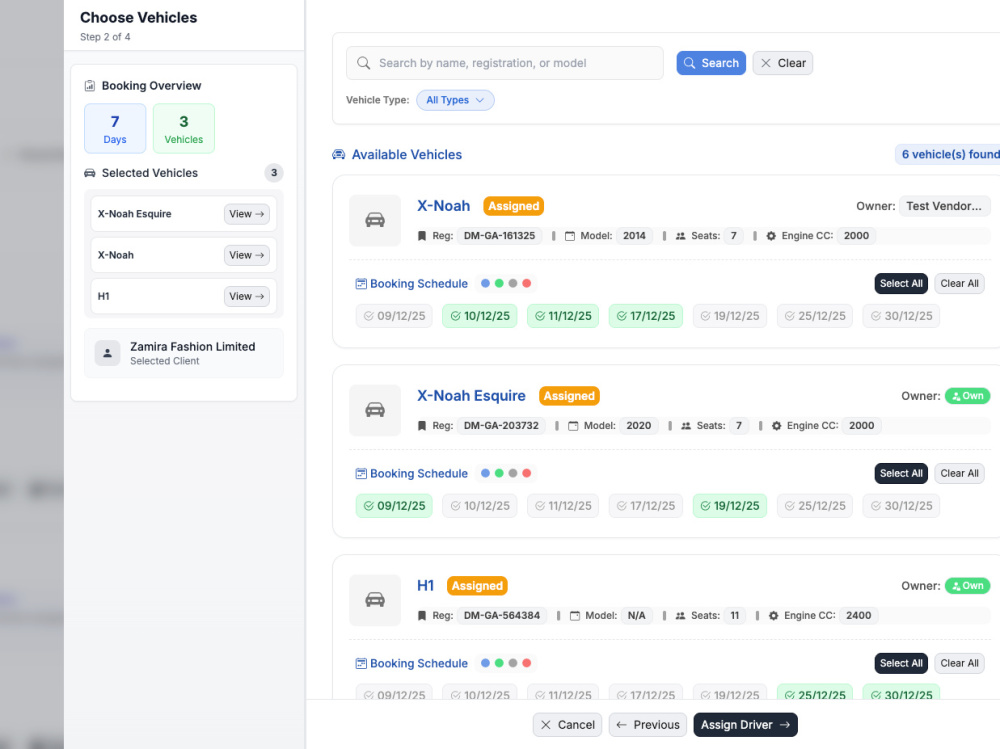Click the search magnifier icon in input
Screen dimensions: 1000x749
click(364, 63)
